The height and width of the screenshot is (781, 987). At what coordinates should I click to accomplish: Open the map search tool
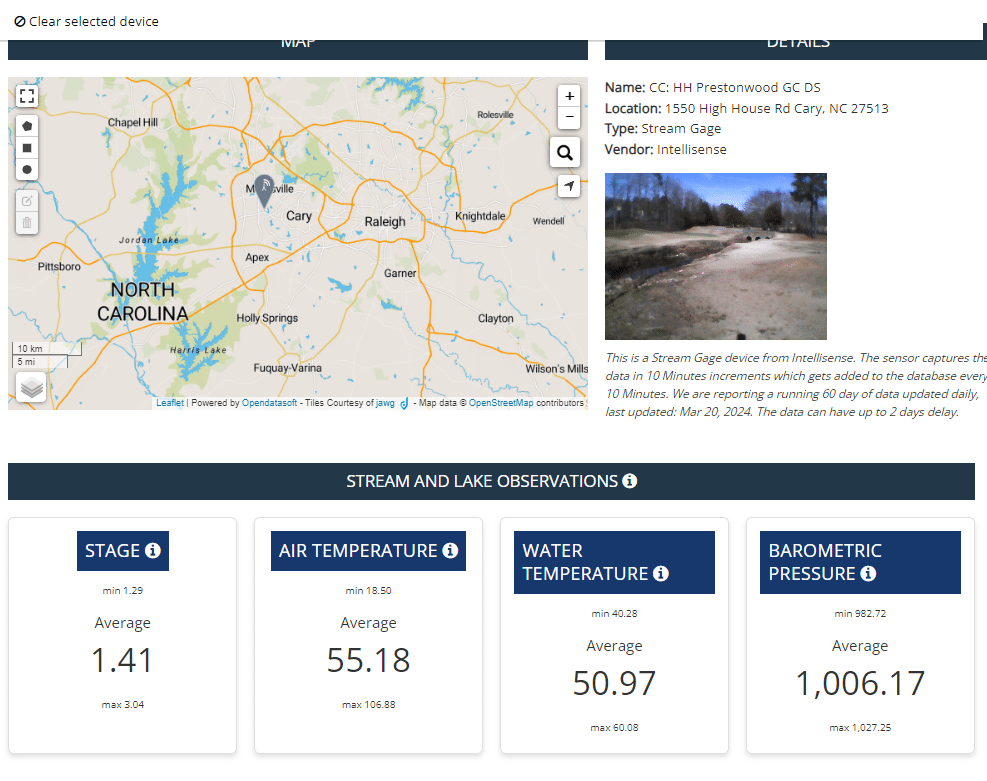565,153
